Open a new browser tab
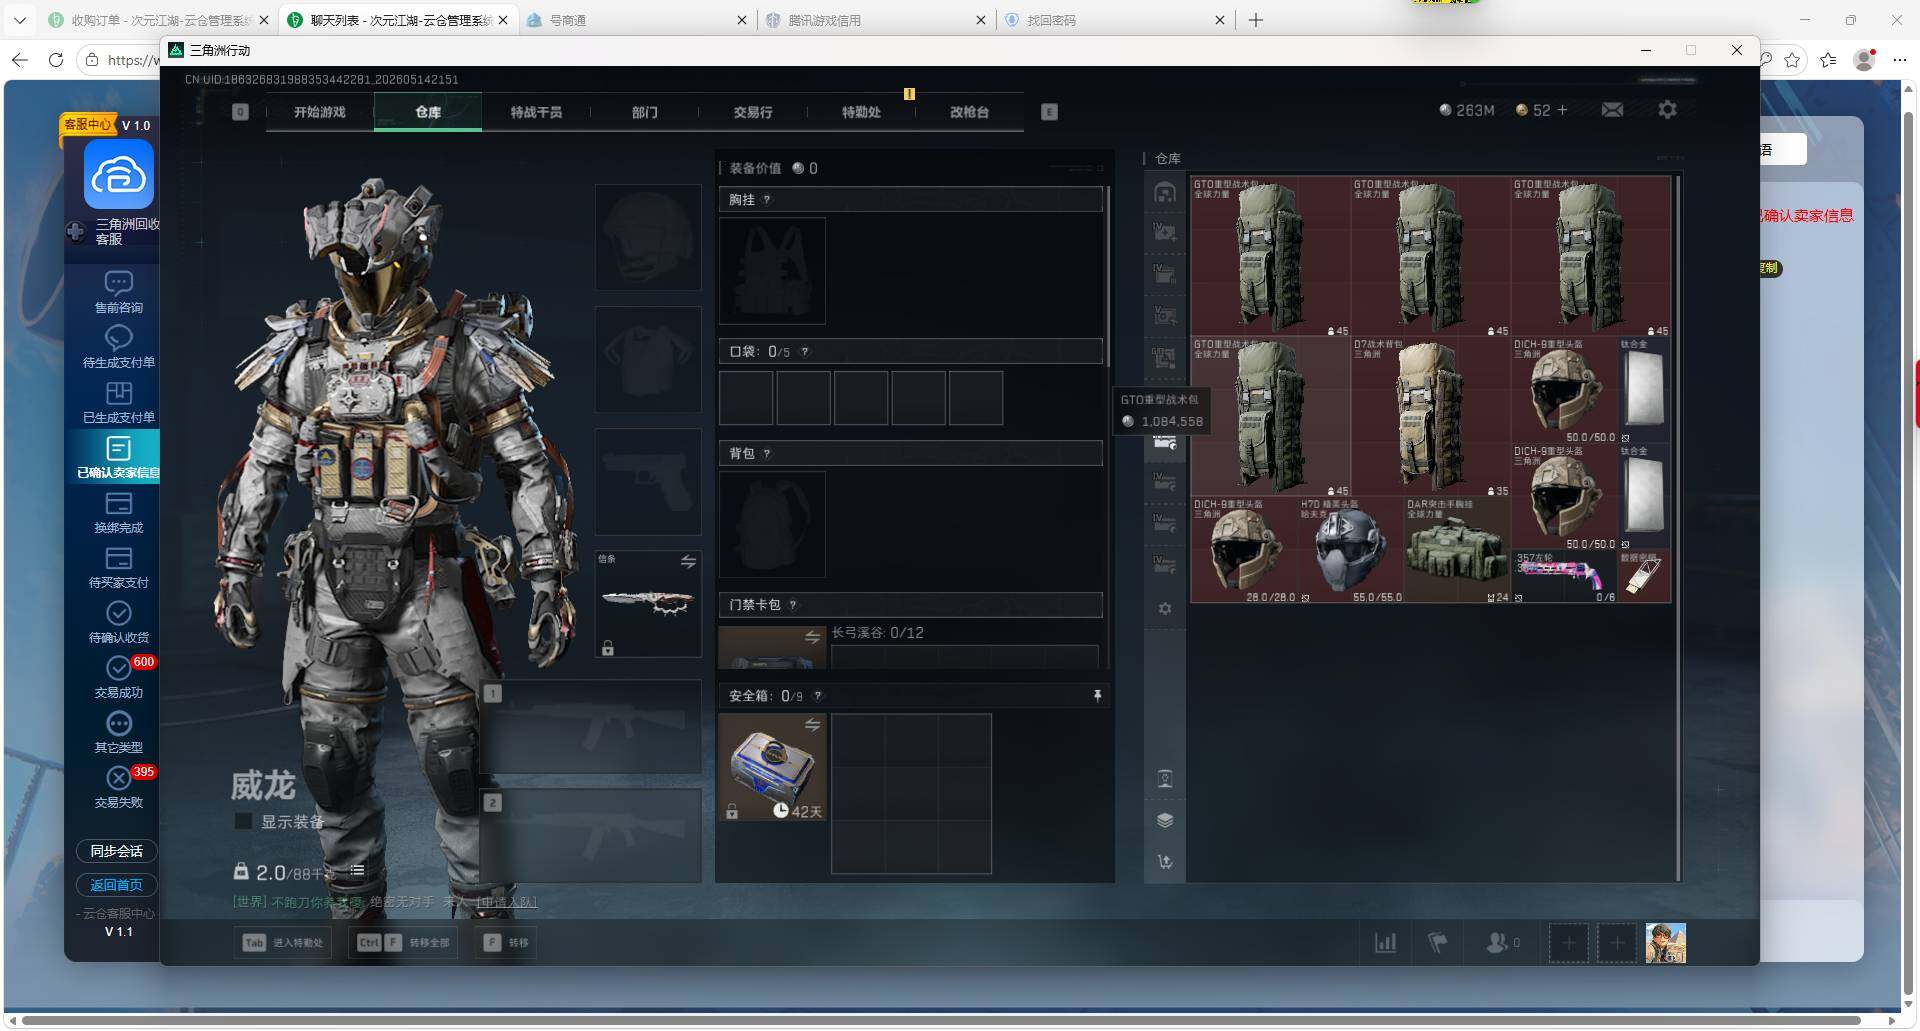The width and height of the screenshot is (1920, 1031). click(x=1256, y=20)
